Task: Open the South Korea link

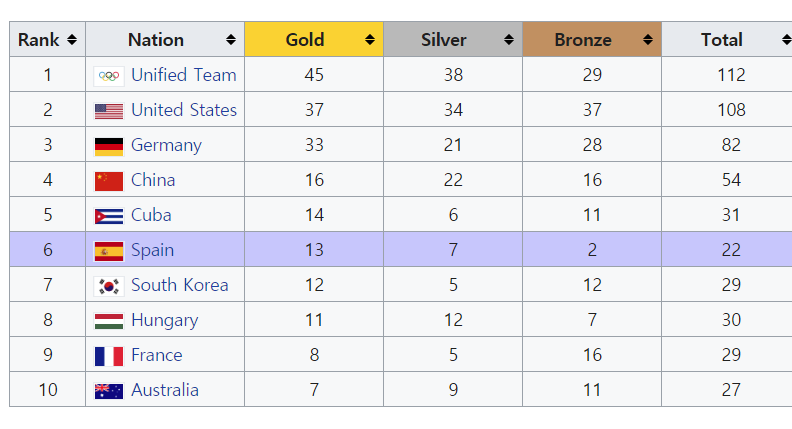Action: (x=180, y=285)
